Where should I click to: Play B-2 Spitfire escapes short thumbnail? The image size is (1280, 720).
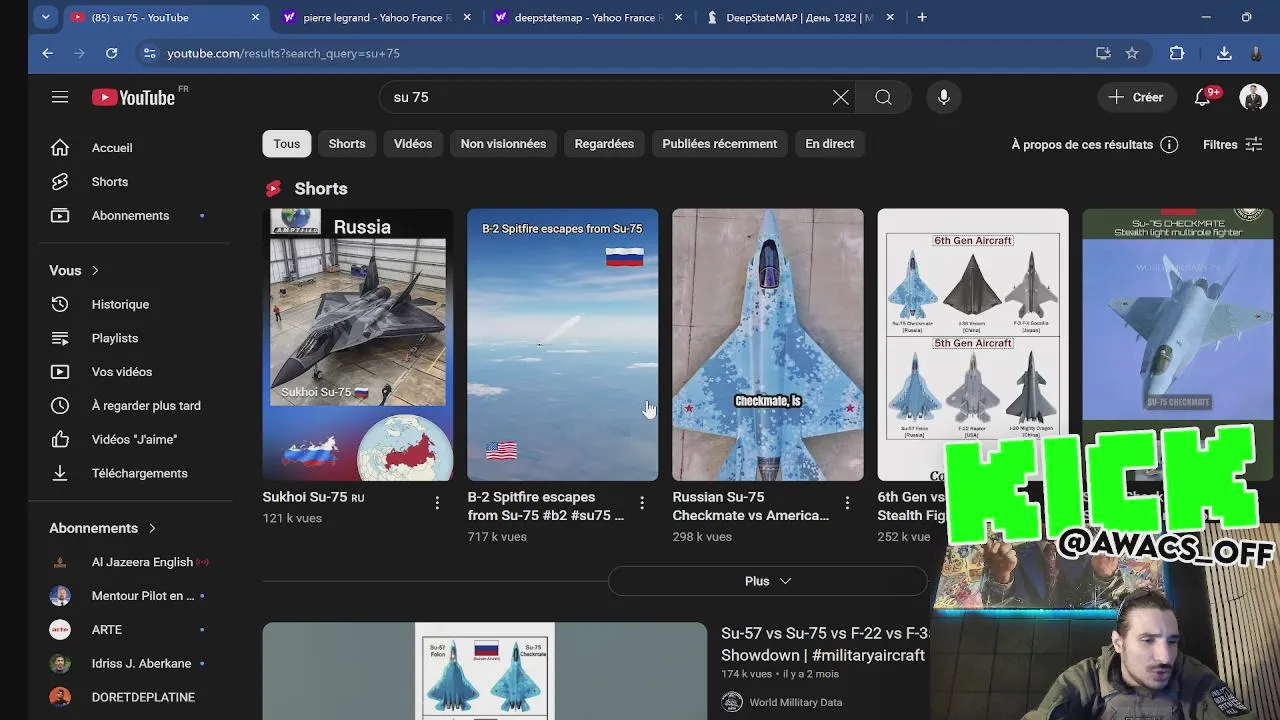click(563, 345)
